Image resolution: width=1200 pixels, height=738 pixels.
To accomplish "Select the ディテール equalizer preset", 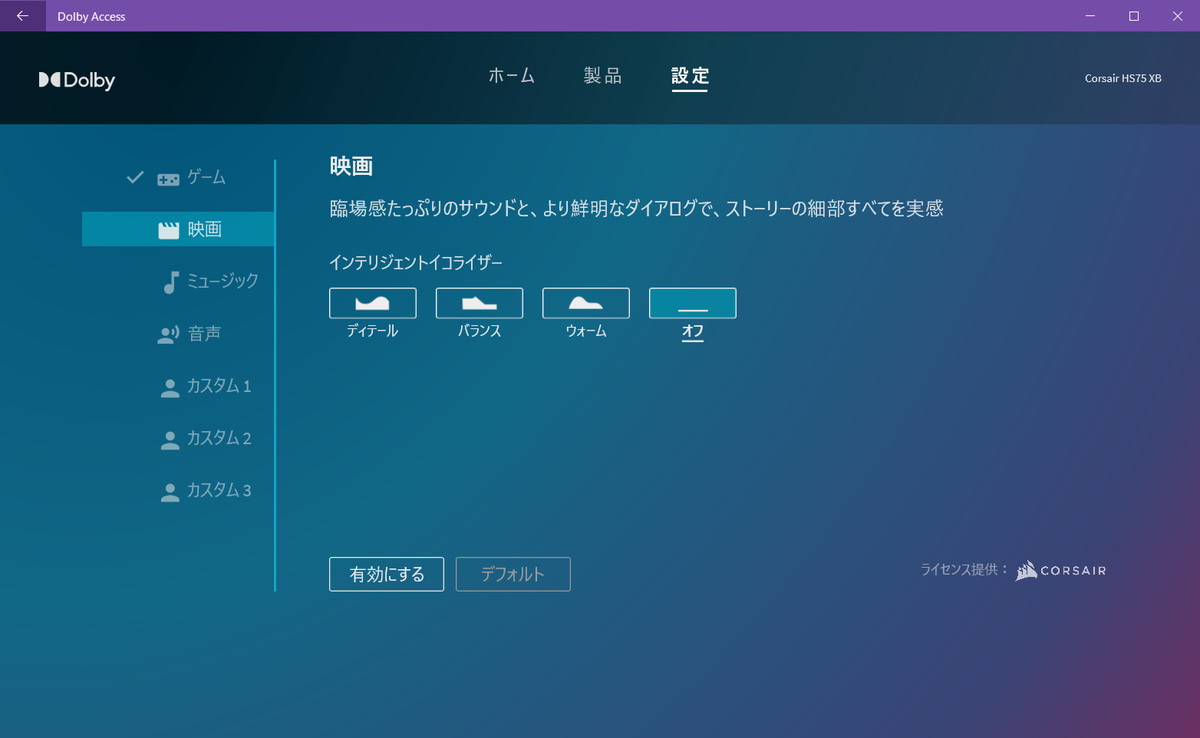I will tap(372, 303).
